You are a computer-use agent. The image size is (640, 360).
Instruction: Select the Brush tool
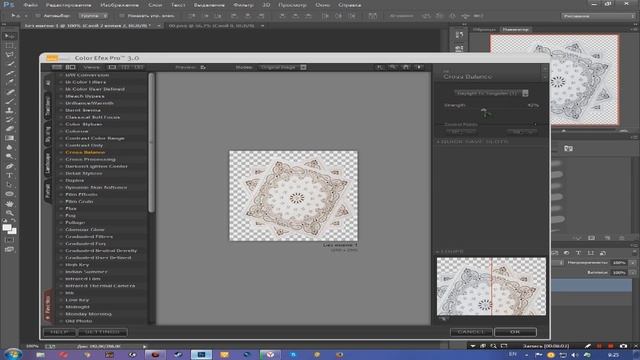9,101
